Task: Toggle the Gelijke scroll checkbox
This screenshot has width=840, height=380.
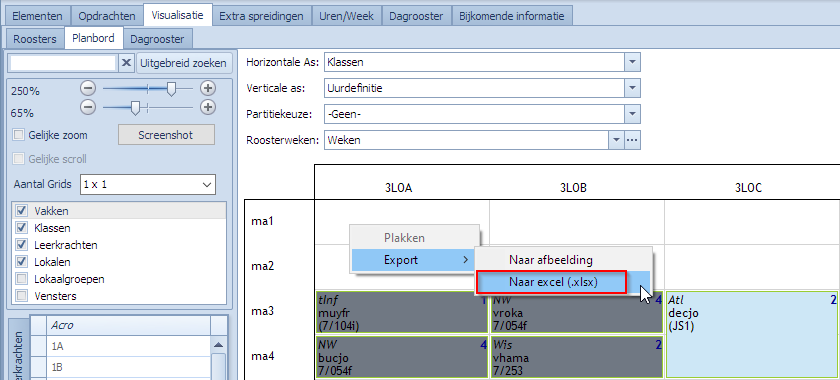Action: (x=19, y=159)
